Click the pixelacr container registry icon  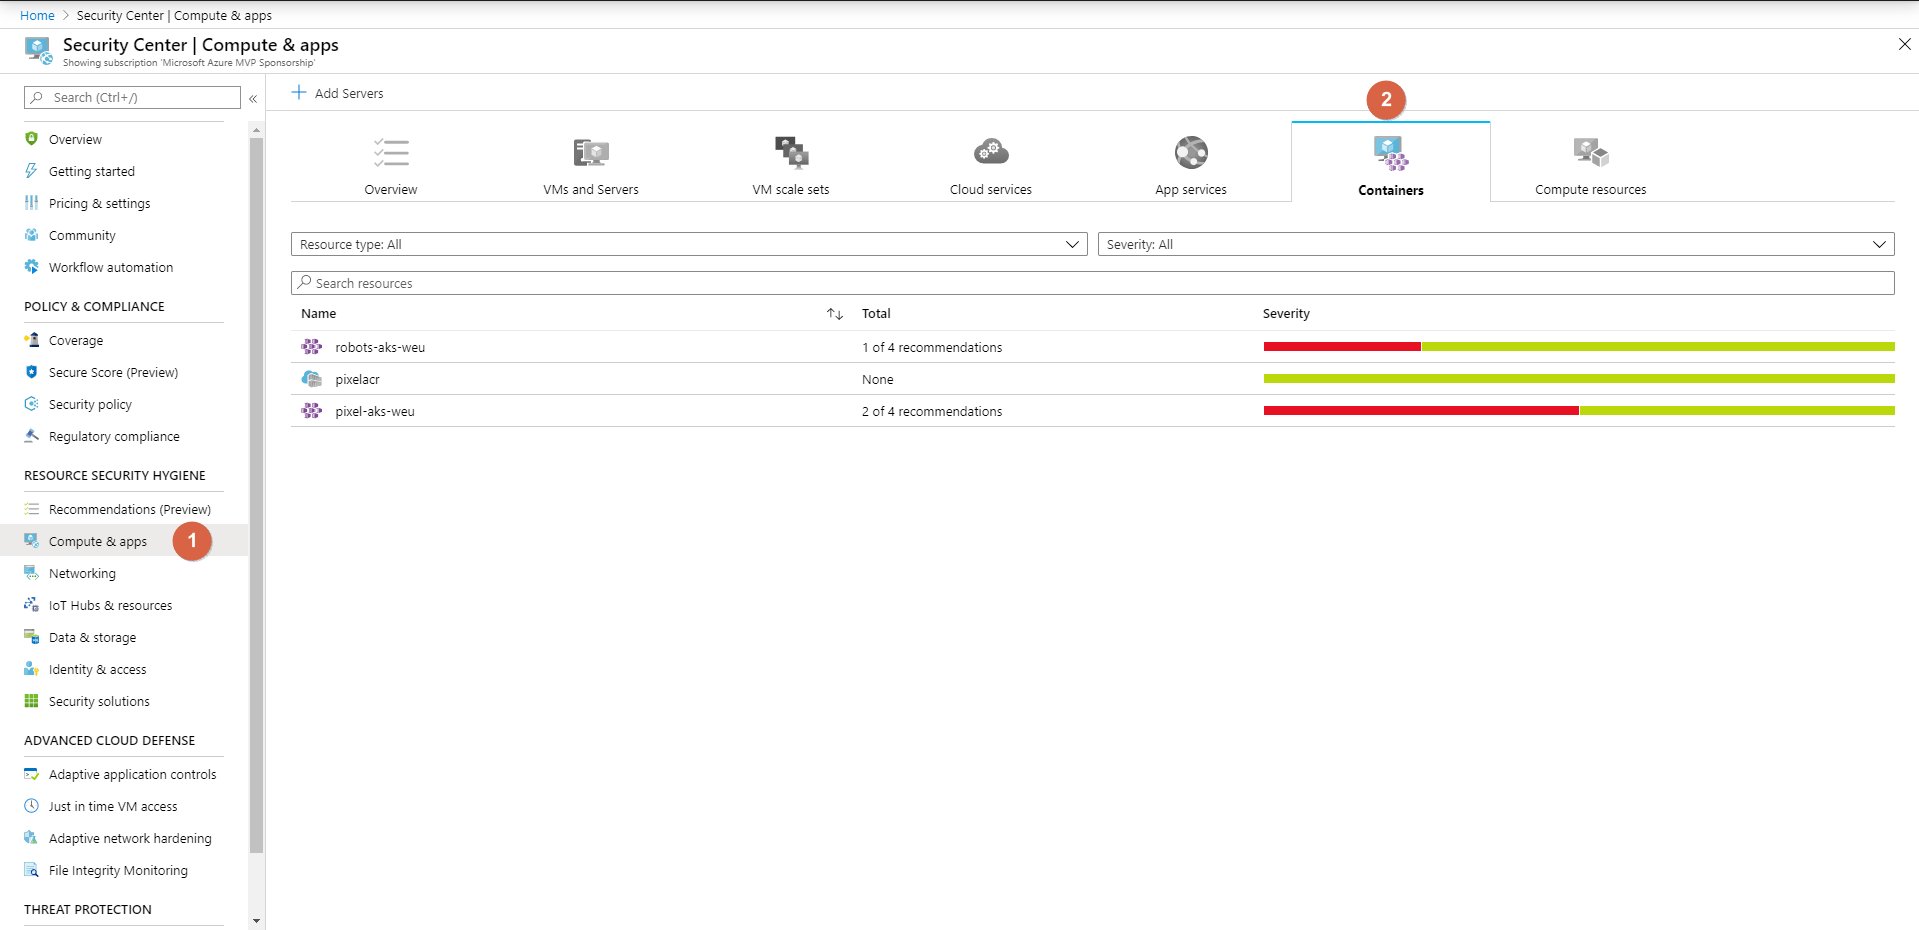tap(312, 379)
